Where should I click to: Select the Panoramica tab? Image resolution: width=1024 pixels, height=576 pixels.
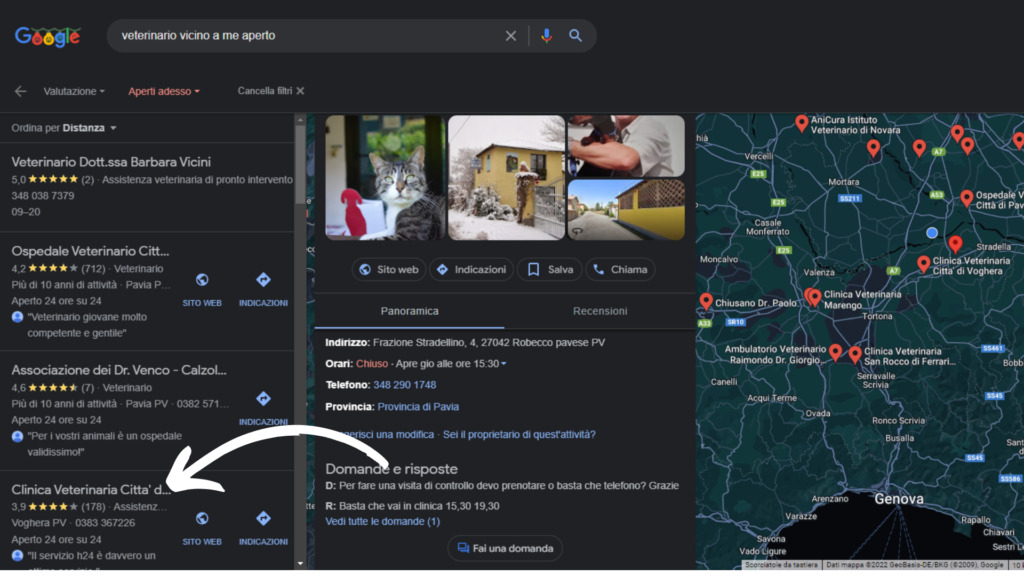410,311
